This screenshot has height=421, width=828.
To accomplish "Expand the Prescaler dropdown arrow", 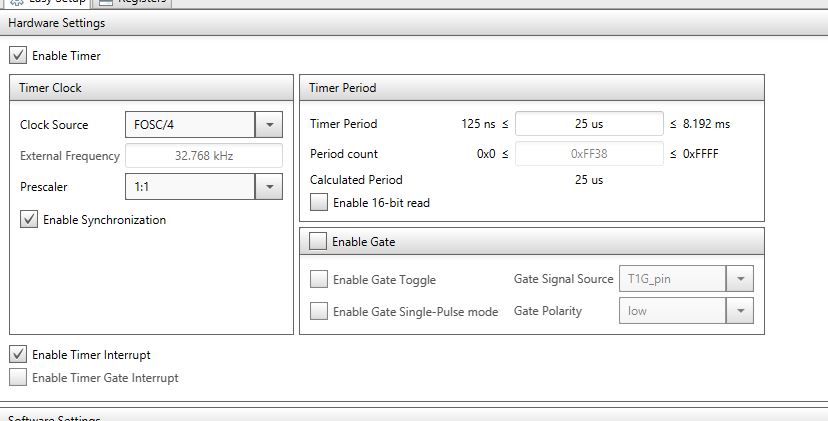I will 269,186.
